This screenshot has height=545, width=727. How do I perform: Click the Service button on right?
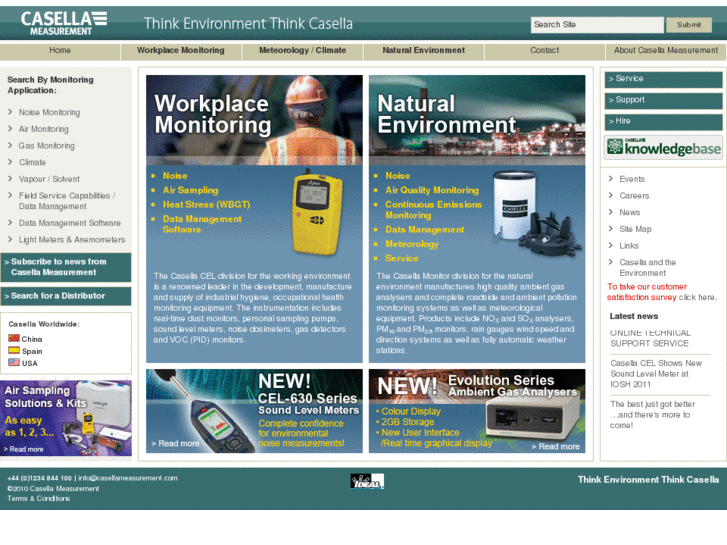click(663, 79)
